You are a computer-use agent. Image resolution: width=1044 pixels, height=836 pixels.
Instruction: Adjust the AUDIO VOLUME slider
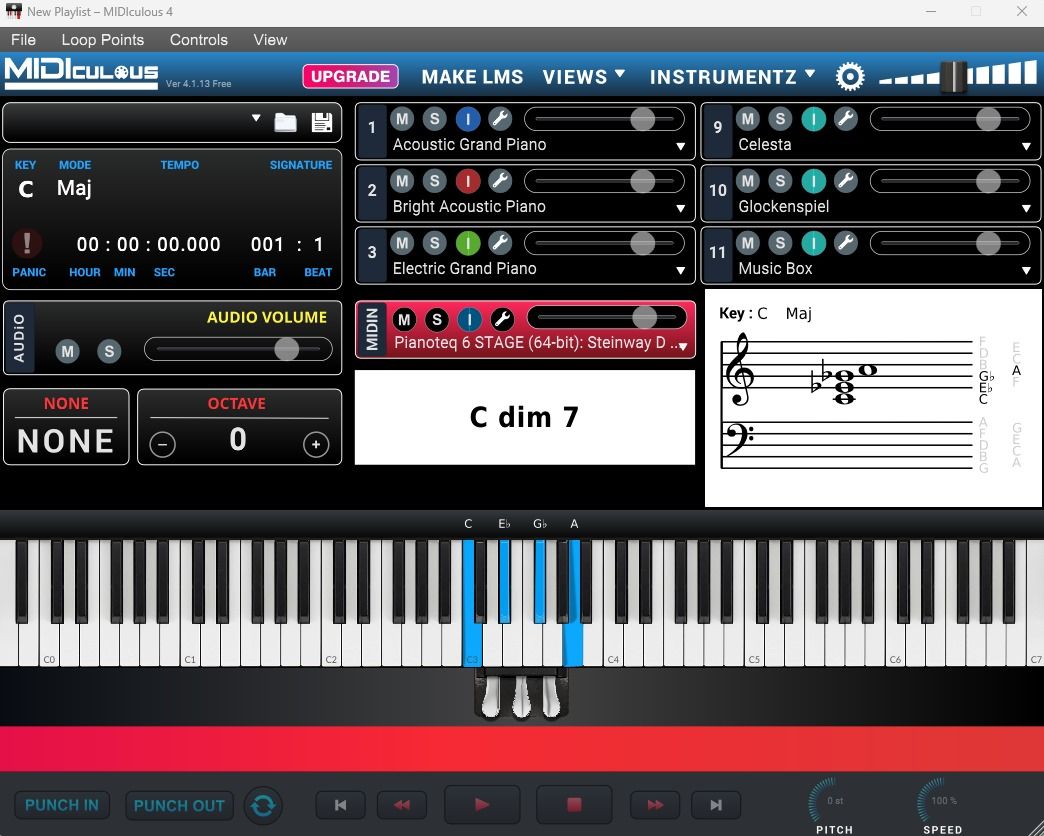(x=238, y=349)
